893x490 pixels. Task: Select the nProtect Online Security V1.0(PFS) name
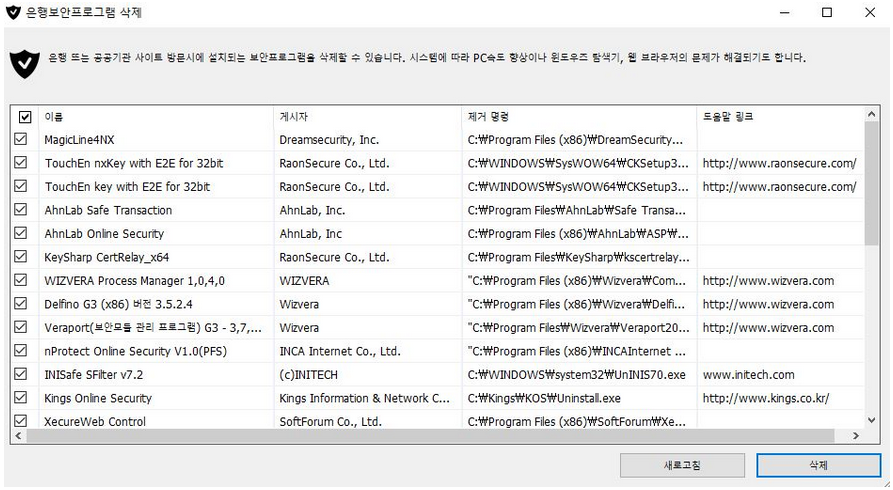point(136,352)
